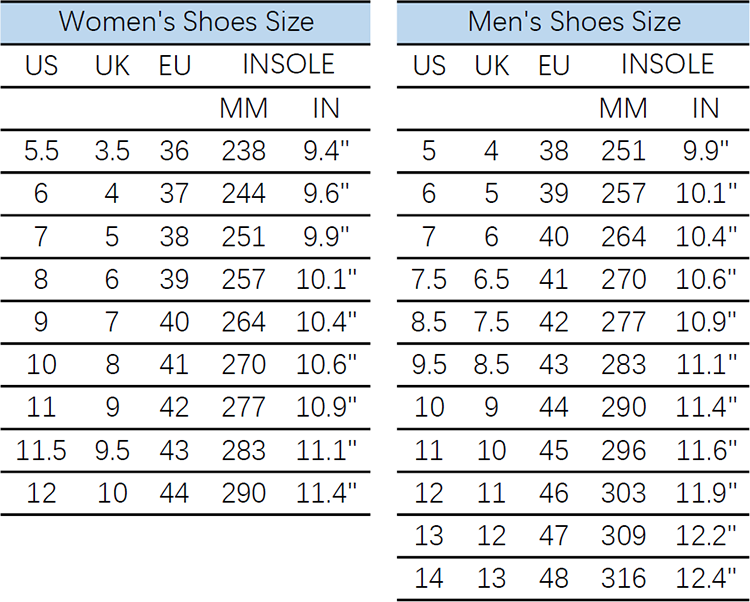Click men's insole value 316 mm
750x602 pixels.
623,578
